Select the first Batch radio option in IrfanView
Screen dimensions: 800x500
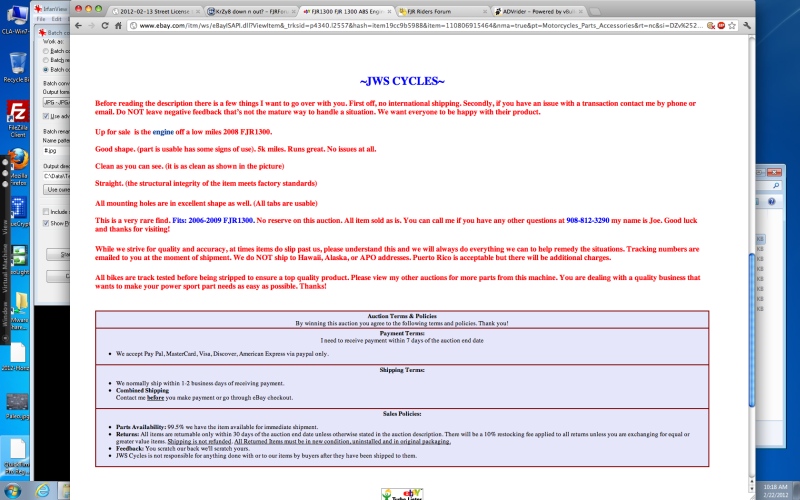[46, 51]
